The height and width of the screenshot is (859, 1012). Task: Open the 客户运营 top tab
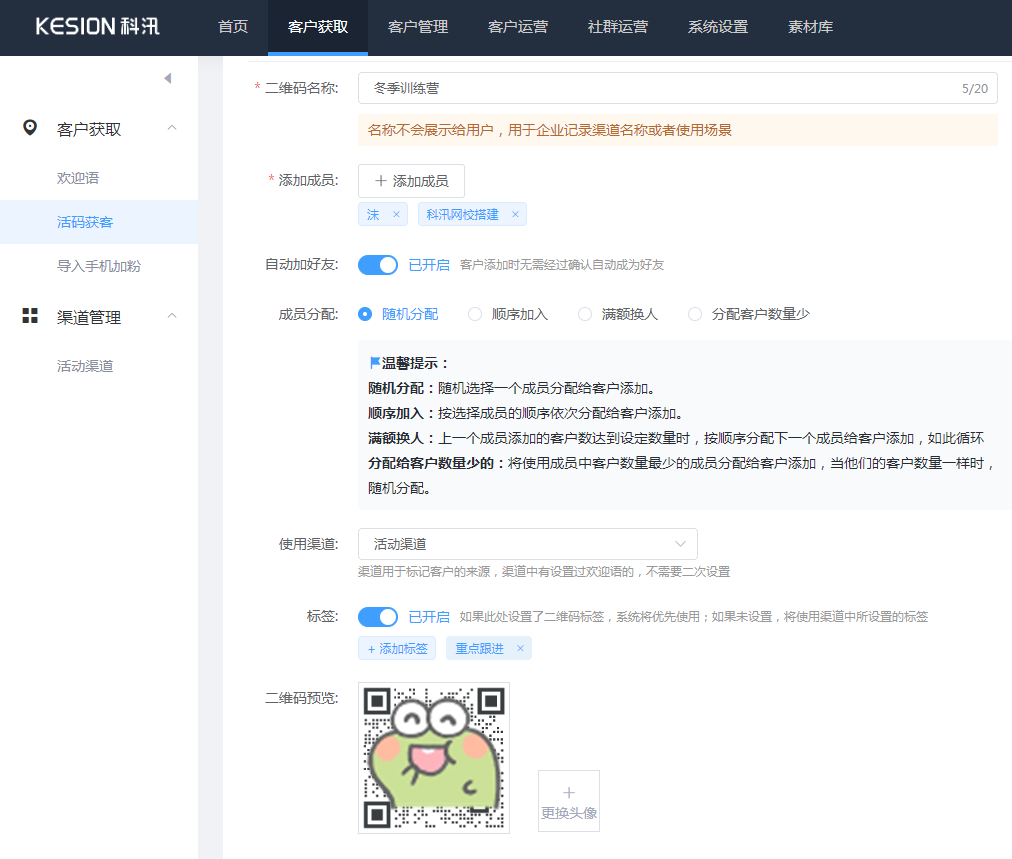[518, 26]
